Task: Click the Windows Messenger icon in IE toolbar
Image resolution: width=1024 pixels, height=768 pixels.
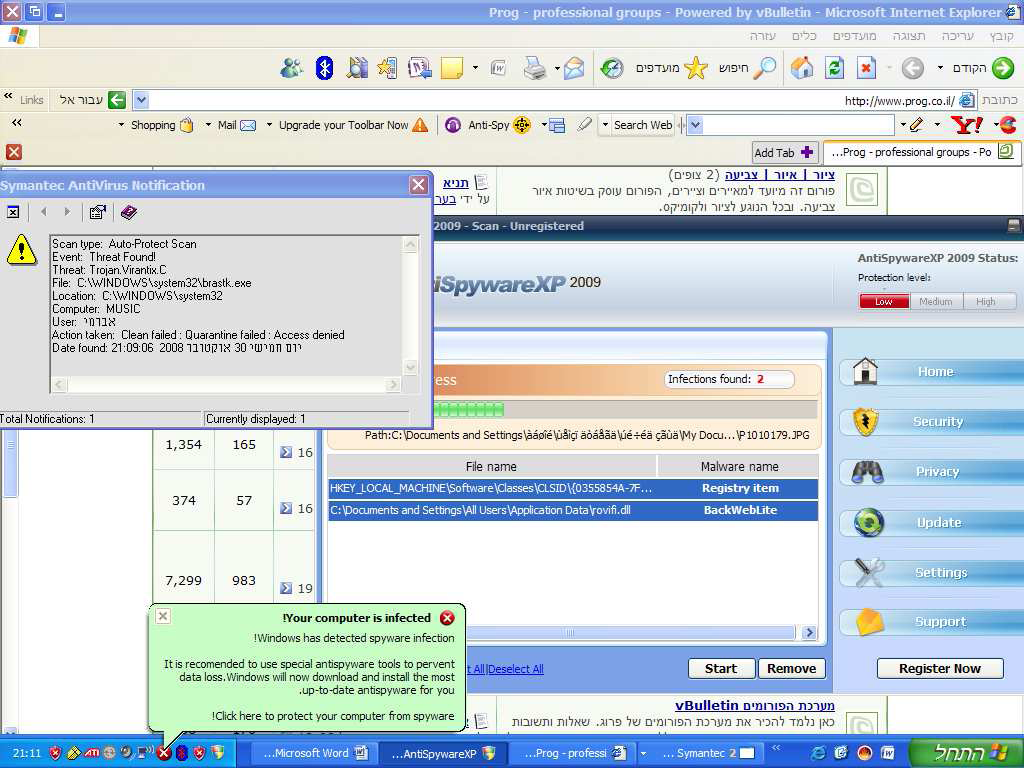Action: 291,68
